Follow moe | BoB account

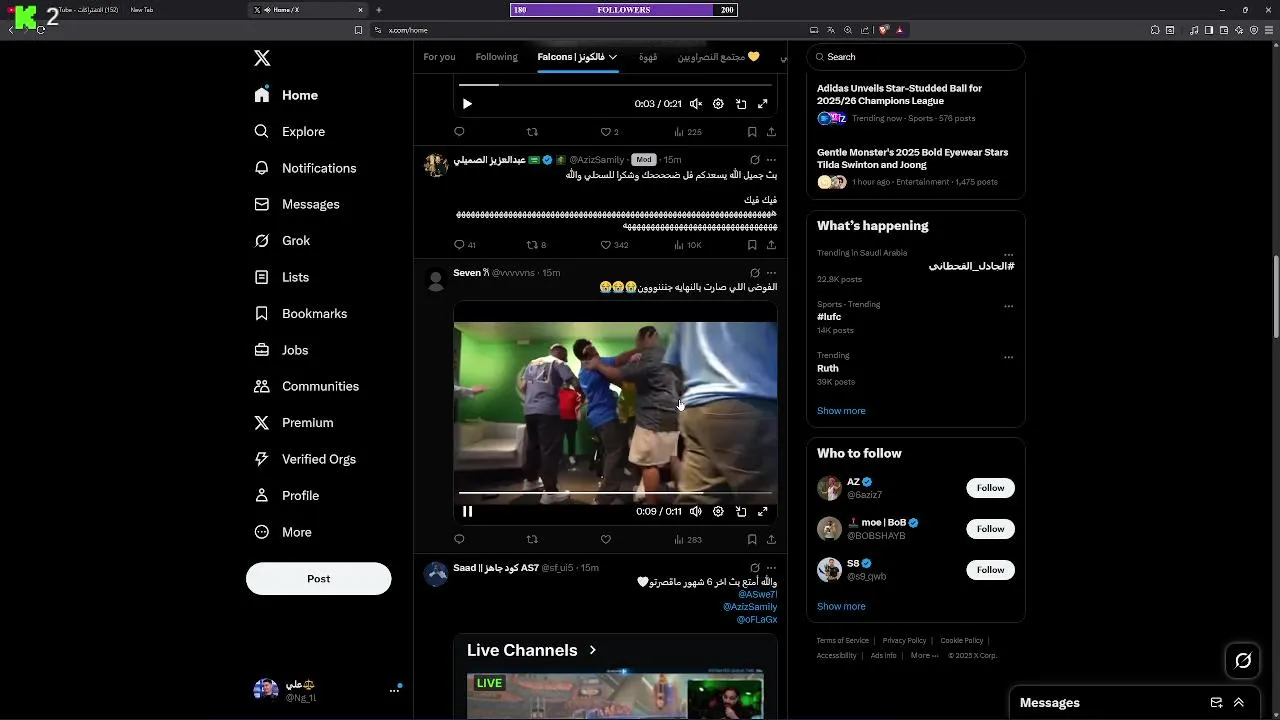pyautogui.click(x=990, y=529)
